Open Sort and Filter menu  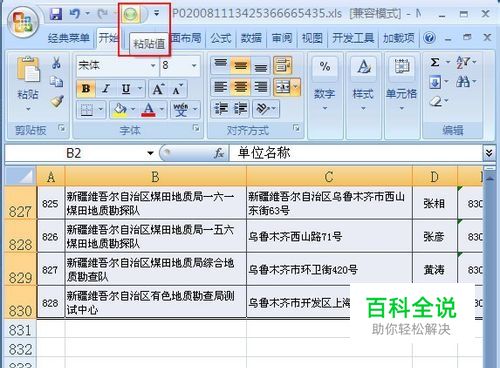click(x=466, y=62)
